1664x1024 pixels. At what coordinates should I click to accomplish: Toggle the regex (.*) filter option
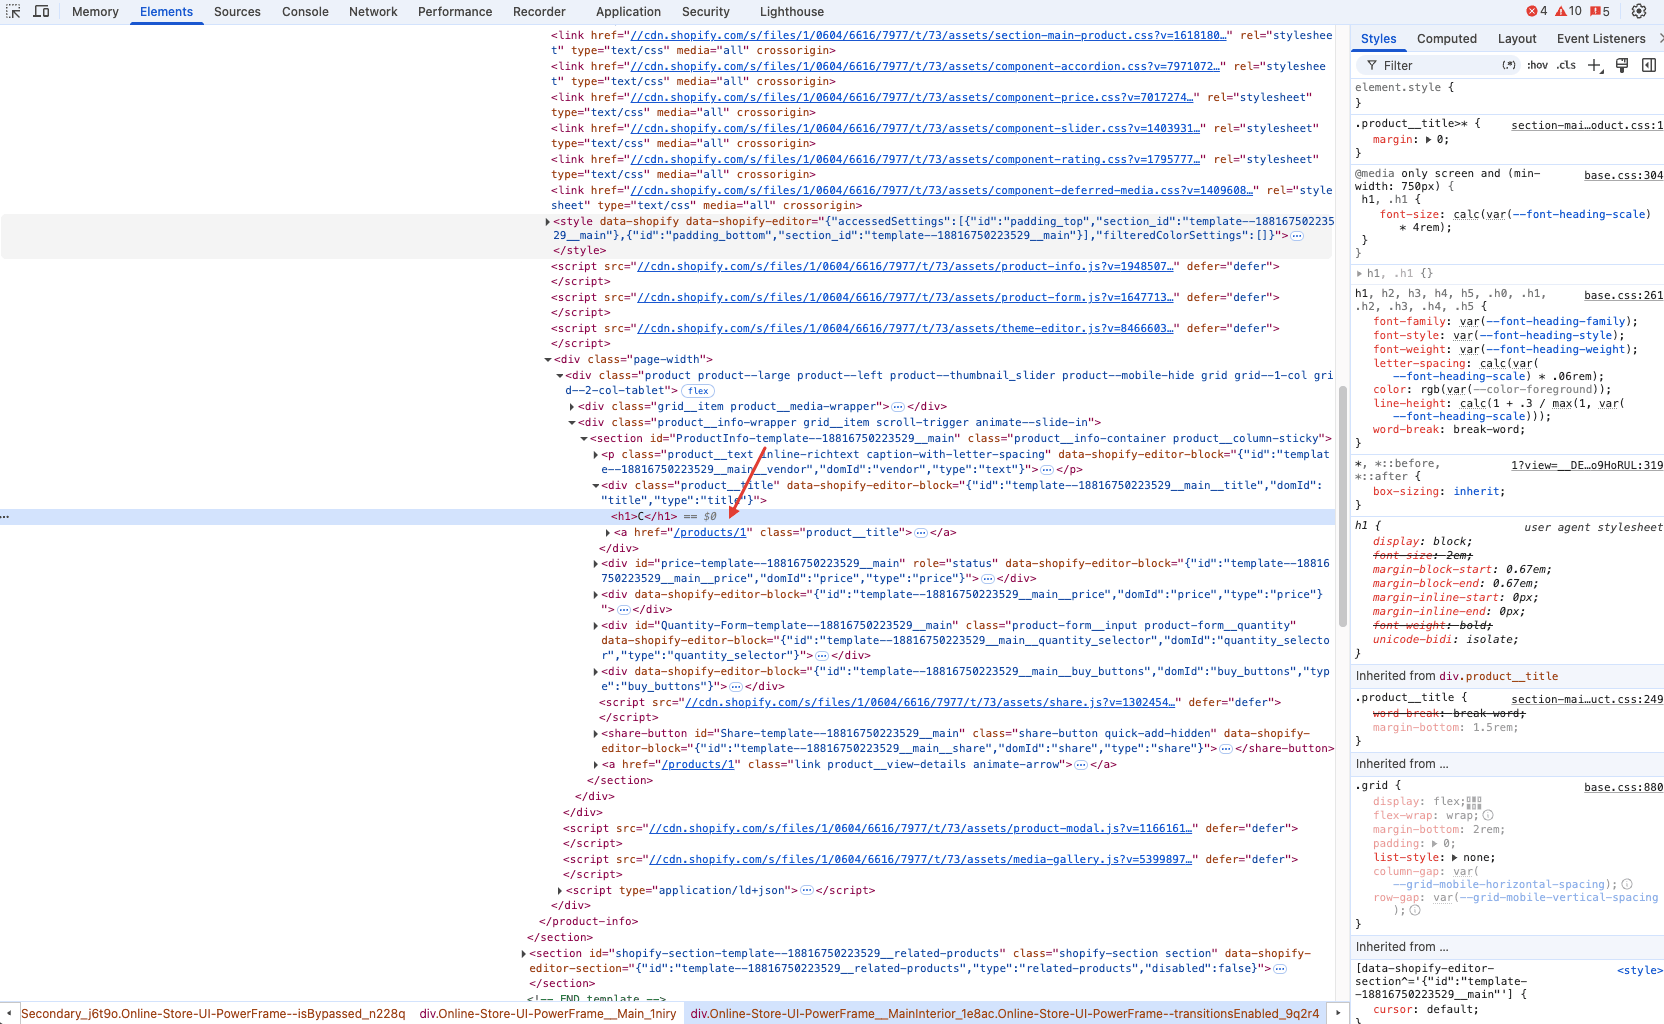[x=1509, y=65]
